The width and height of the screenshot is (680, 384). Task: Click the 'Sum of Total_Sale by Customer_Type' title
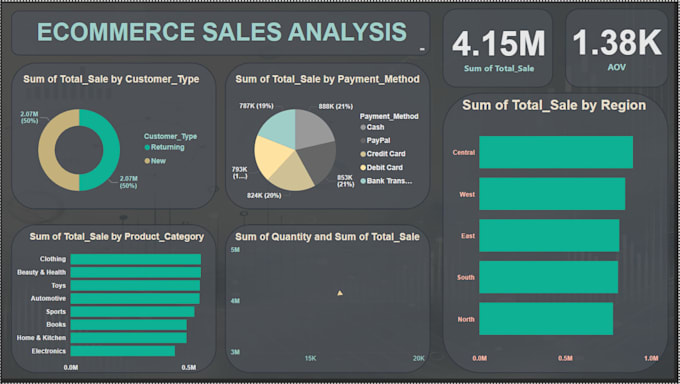[x=111, y=79]
